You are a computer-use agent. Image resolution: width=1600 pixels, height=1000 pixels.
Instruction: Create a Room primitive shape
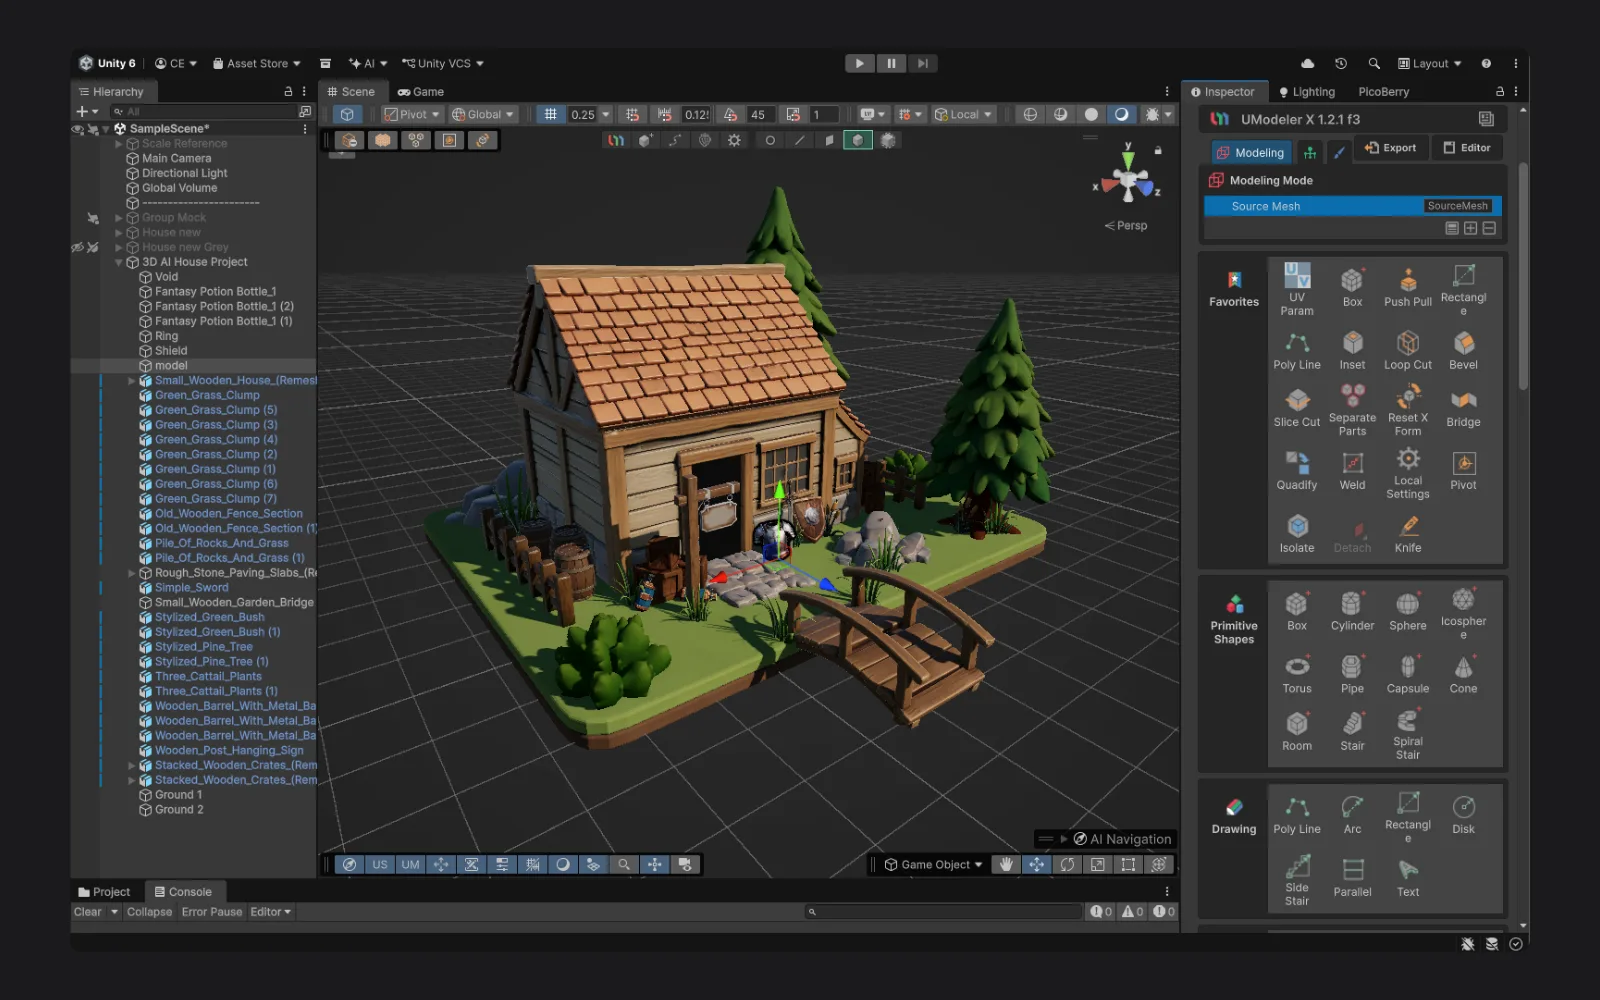1297,732
